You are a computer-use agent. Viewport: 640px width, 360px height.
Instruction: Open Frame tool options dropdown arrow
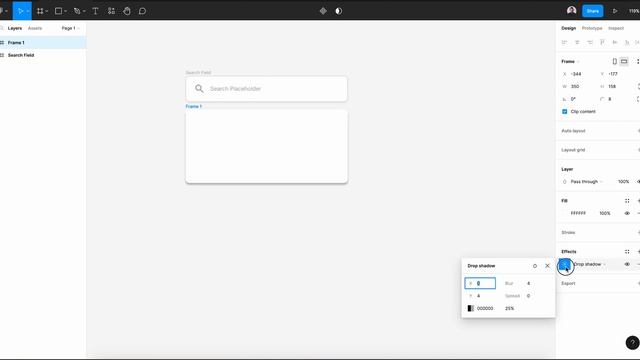pos(47,11)
